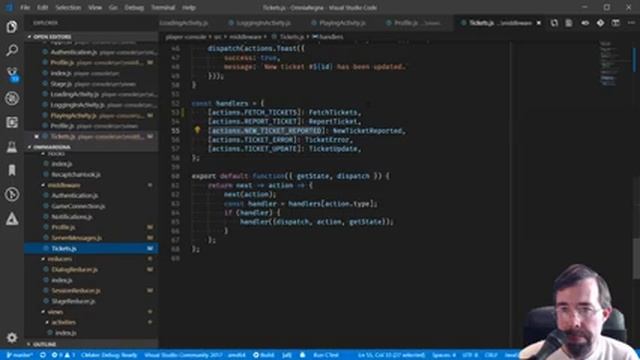Open the Go menu
Viewport: 640px width, 360px height.
tap(113, 7)
